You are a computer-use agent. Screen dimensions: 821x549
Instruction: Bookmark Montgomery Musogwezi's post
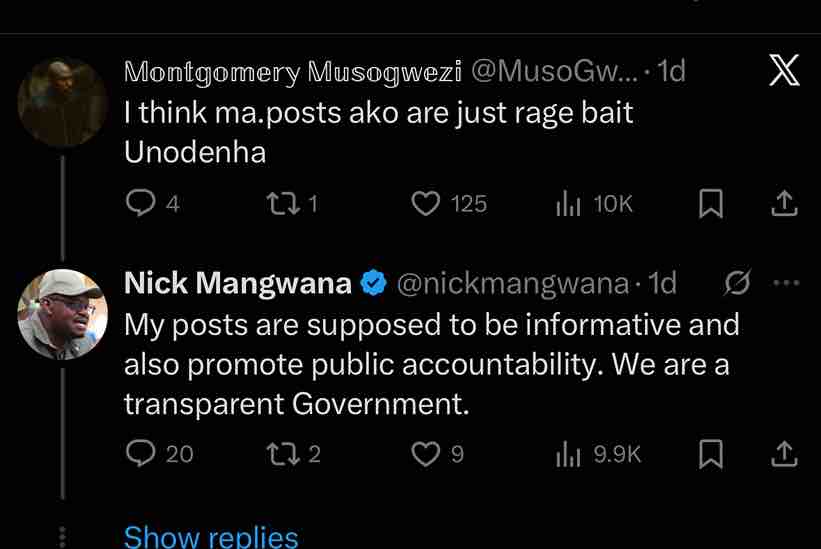(710, 203)
